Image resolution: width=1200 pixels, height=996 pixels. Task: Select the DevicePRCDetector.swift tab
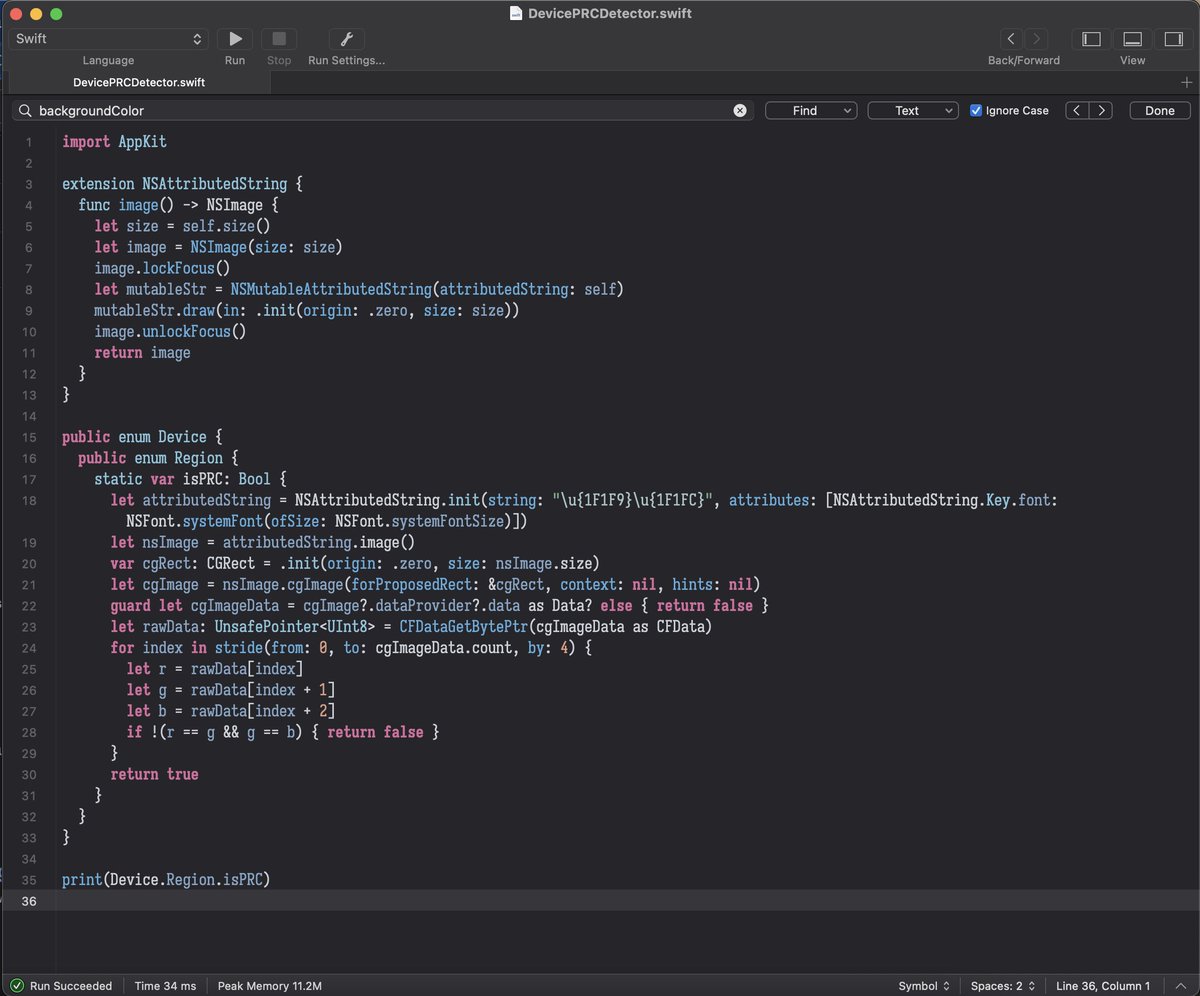tap(138, 83)
